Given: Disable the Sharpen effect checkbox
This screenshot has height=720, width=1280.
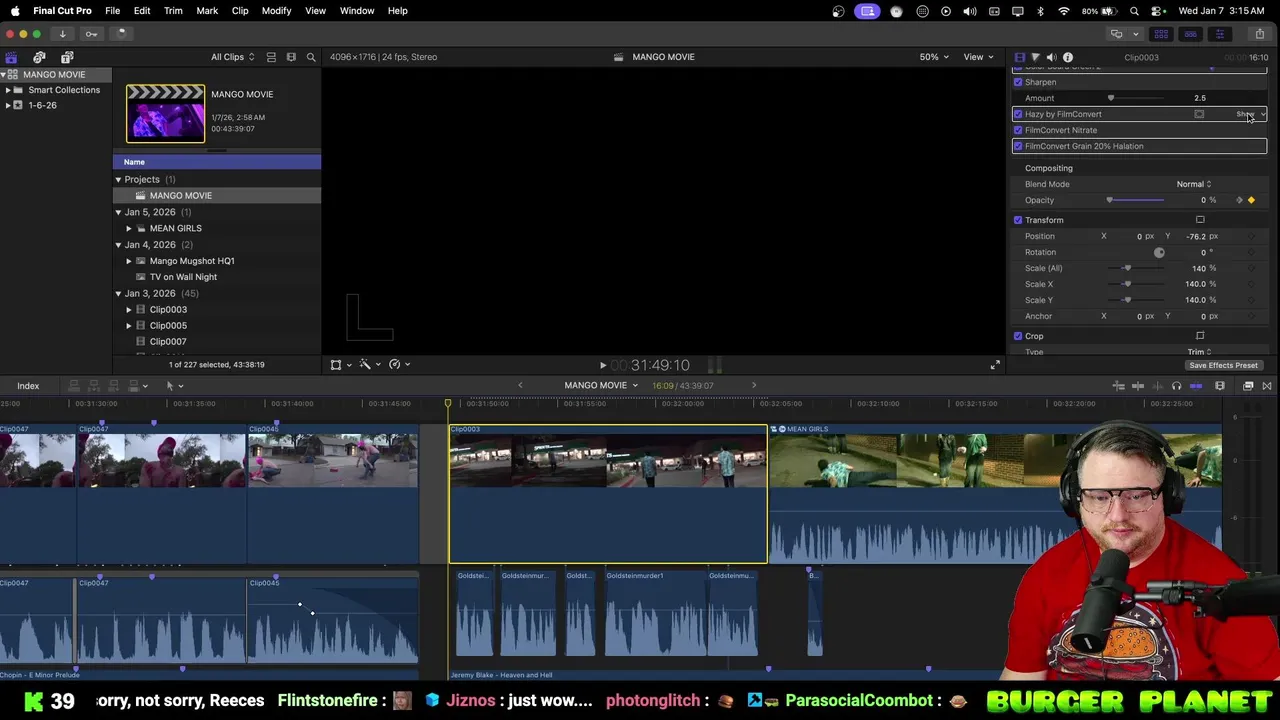Looking at the screenshot, I should tap(1018, 82).
